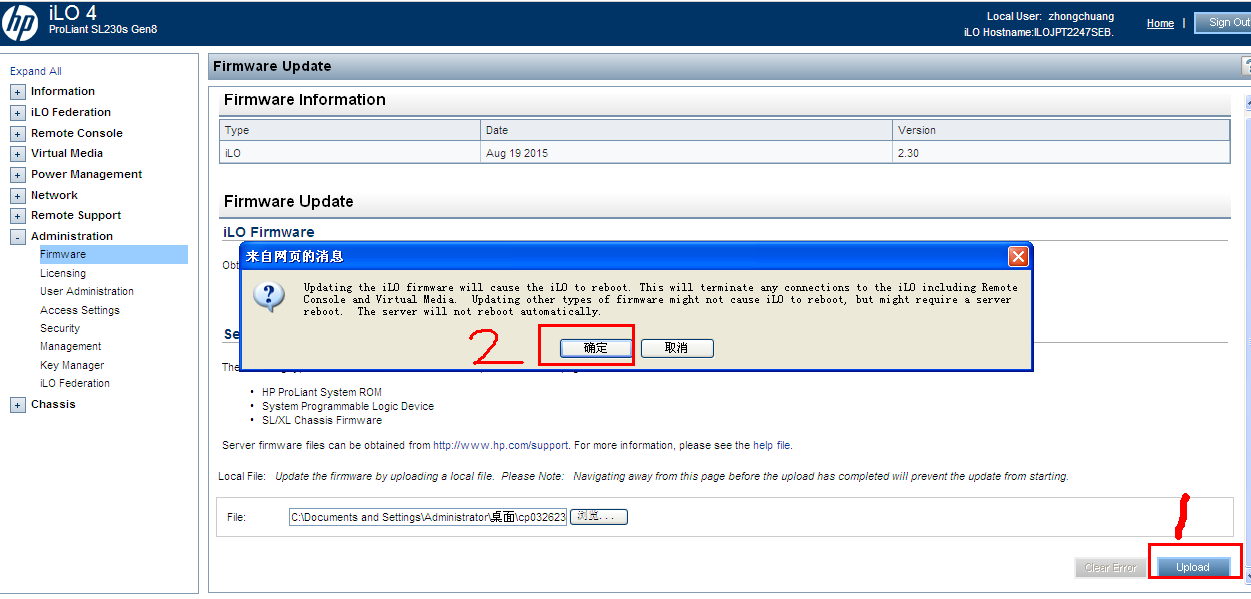Open the hp.com support link
The image size is (1251, 599).
tap(500, 445)
